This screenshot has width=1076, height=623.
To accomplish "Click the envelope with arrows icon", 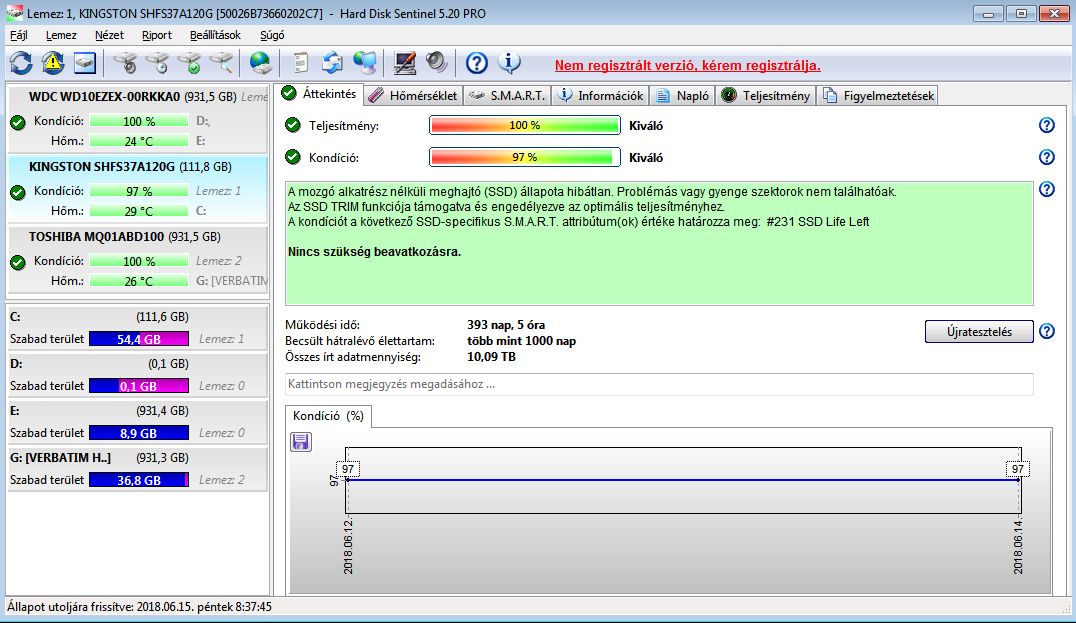I will (333, 63).
